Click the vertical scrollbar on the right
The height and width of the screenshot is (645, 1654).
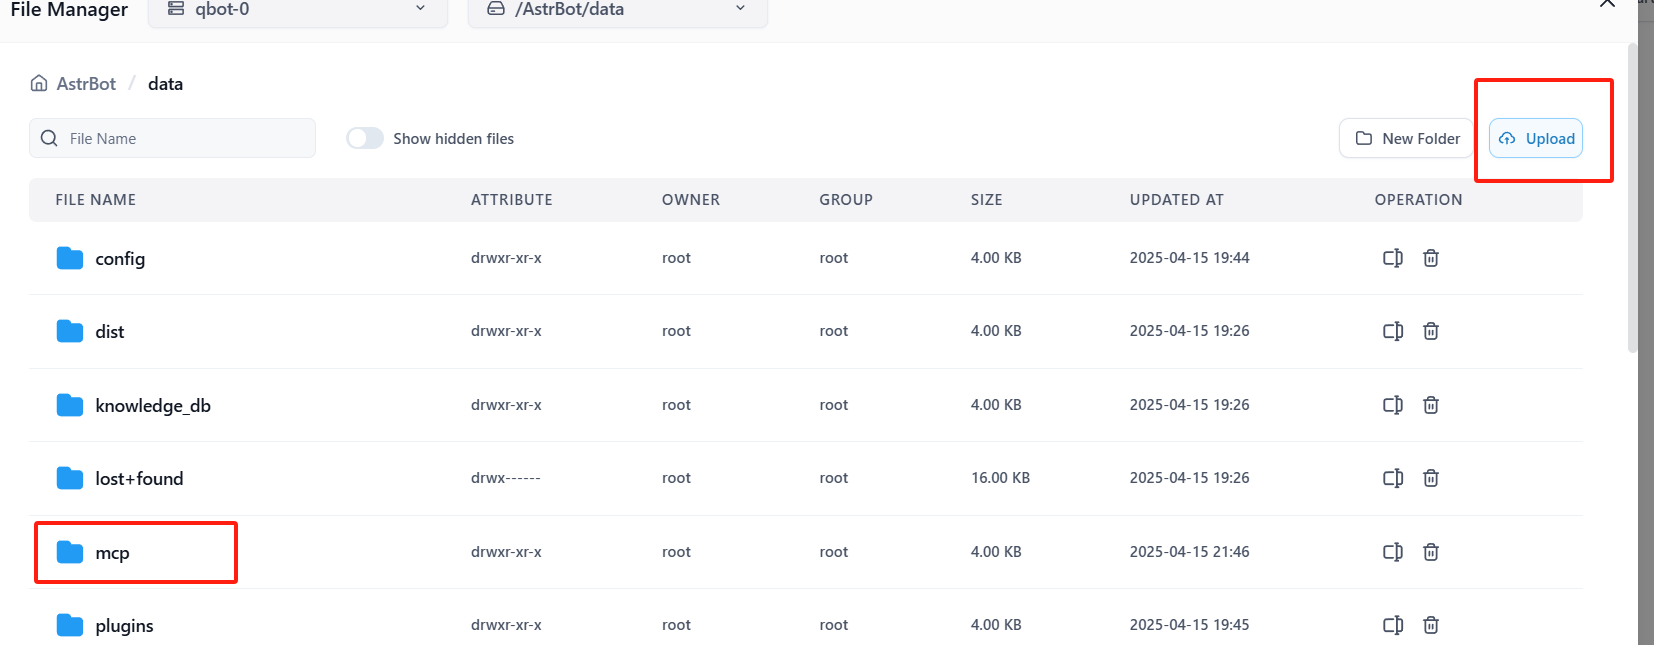pos(1632,200)
